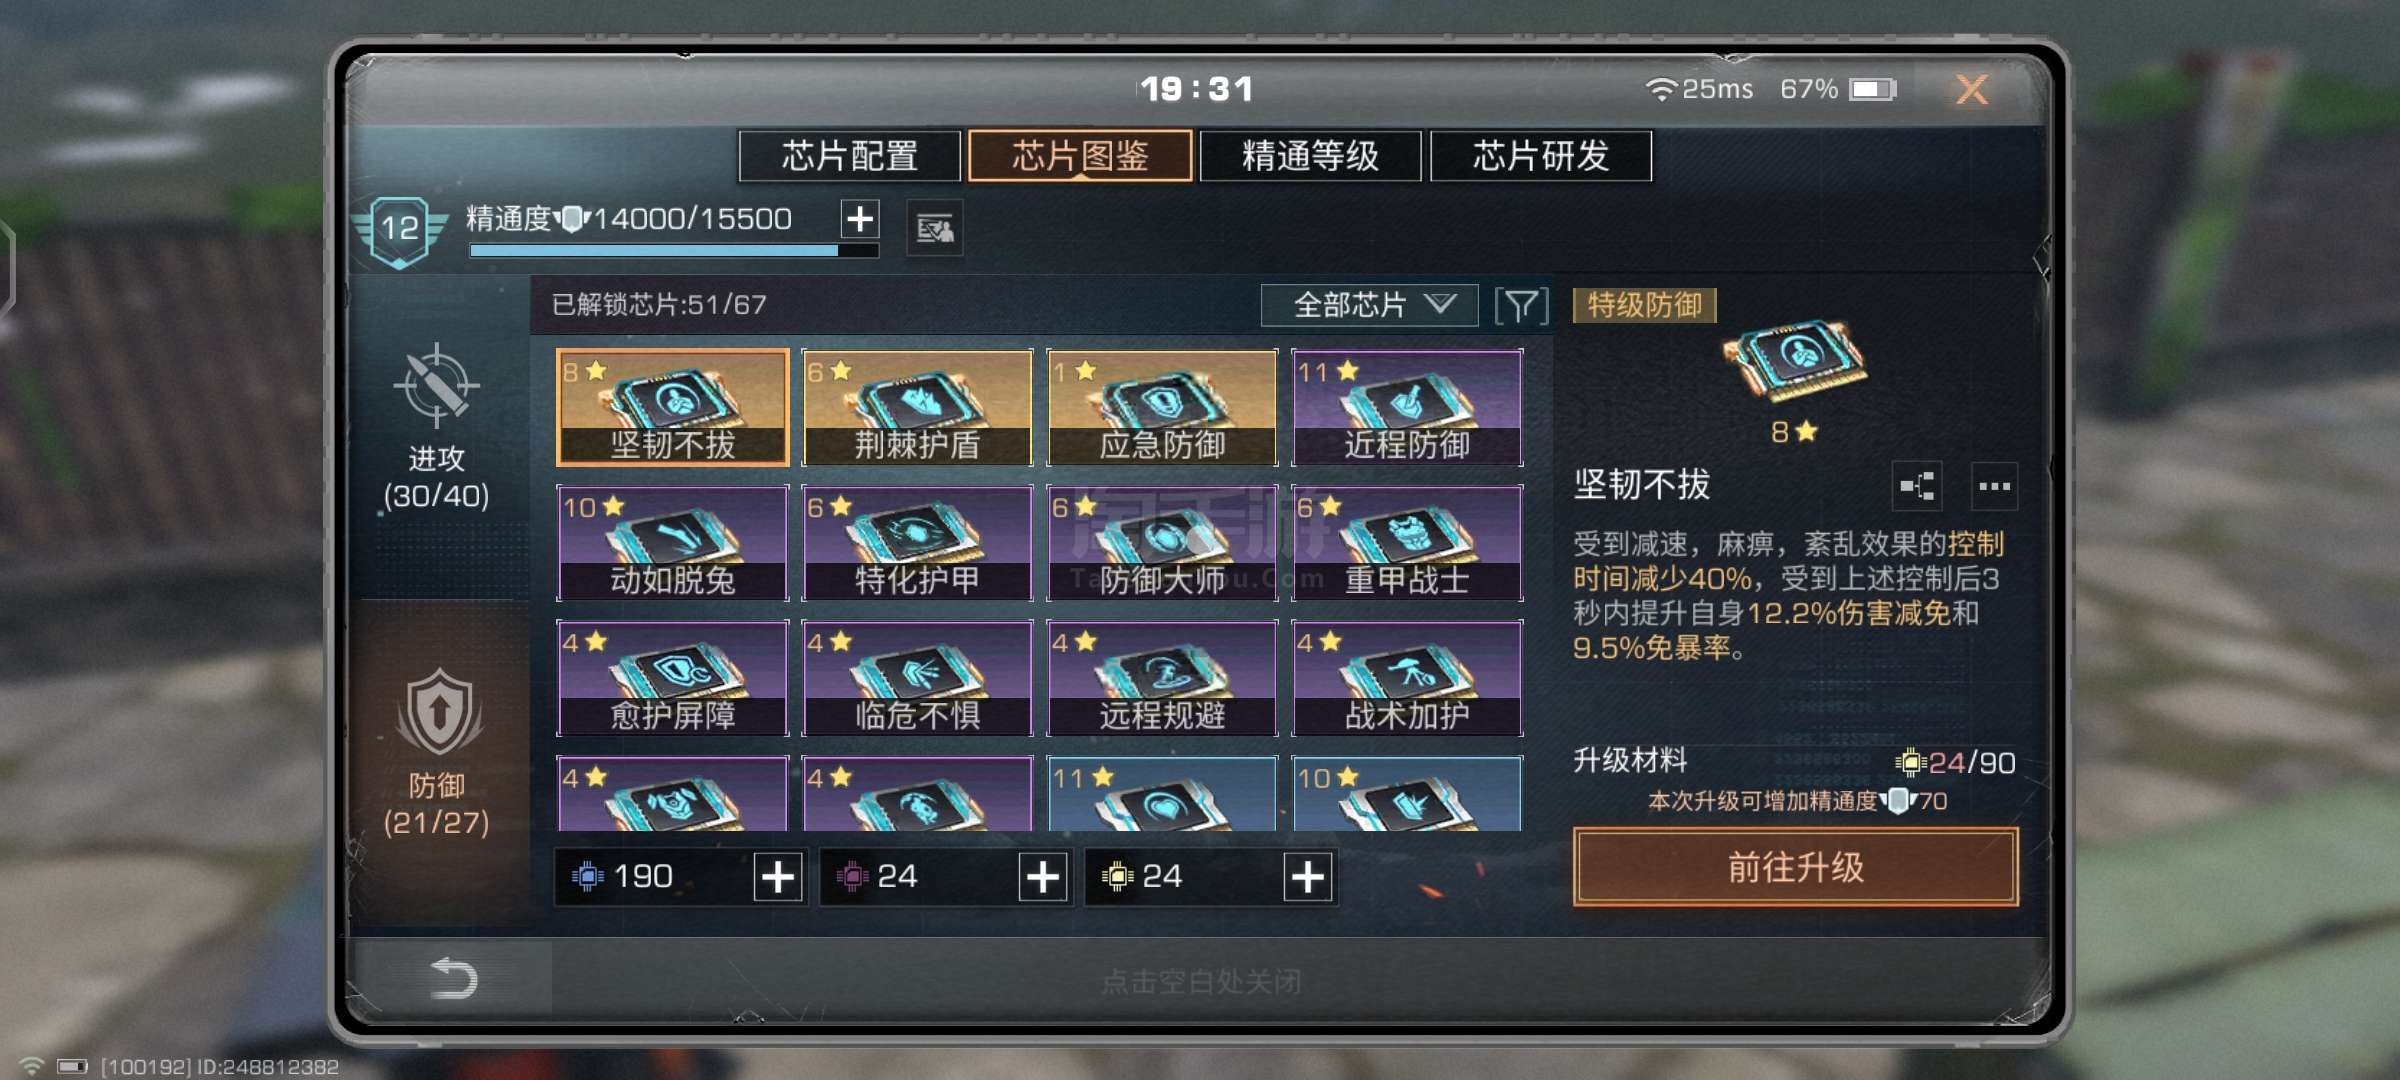Select the 防御 defense shield category
Viewport: 2400px width, 1080px height.
point(439,713)
